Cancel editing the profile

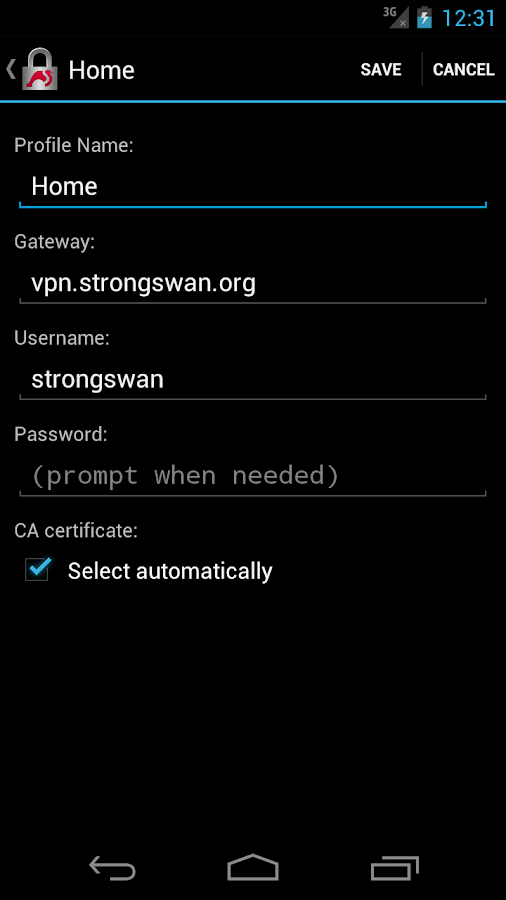pyautogui.click(x=464, y=69)
